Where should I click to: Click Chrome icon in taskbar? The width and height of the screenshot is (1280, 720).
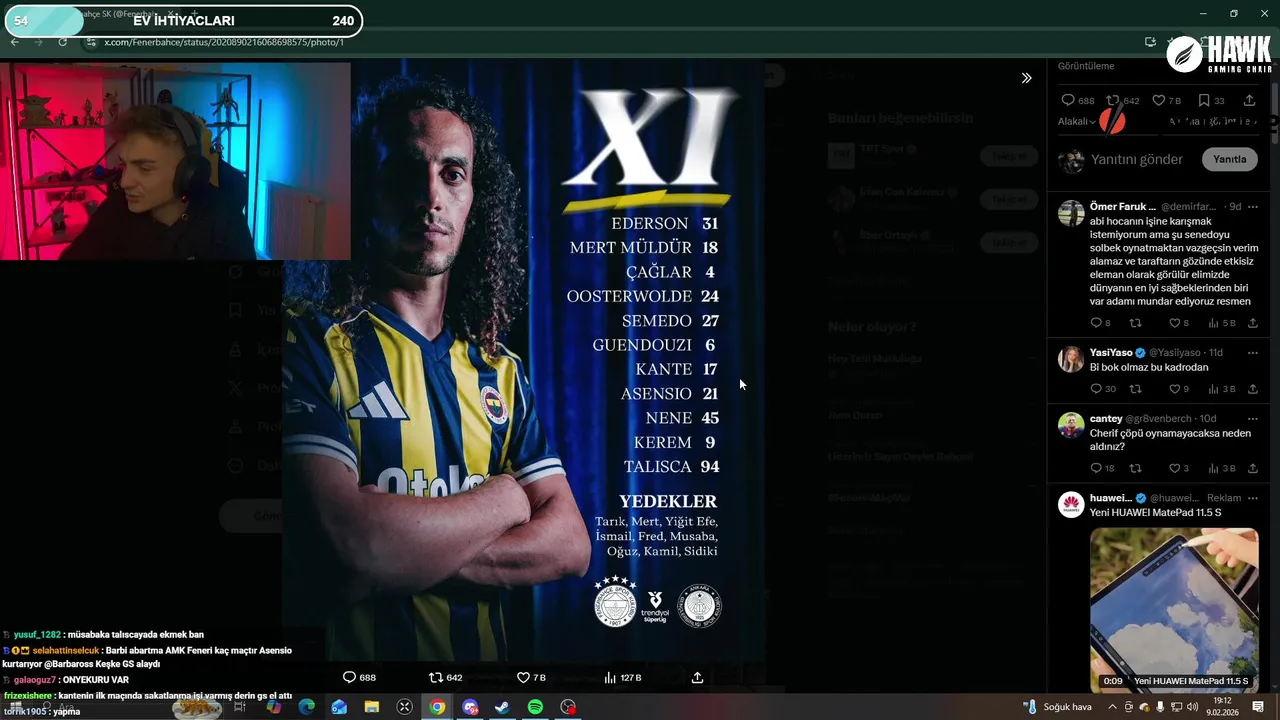tap(437, 707)
